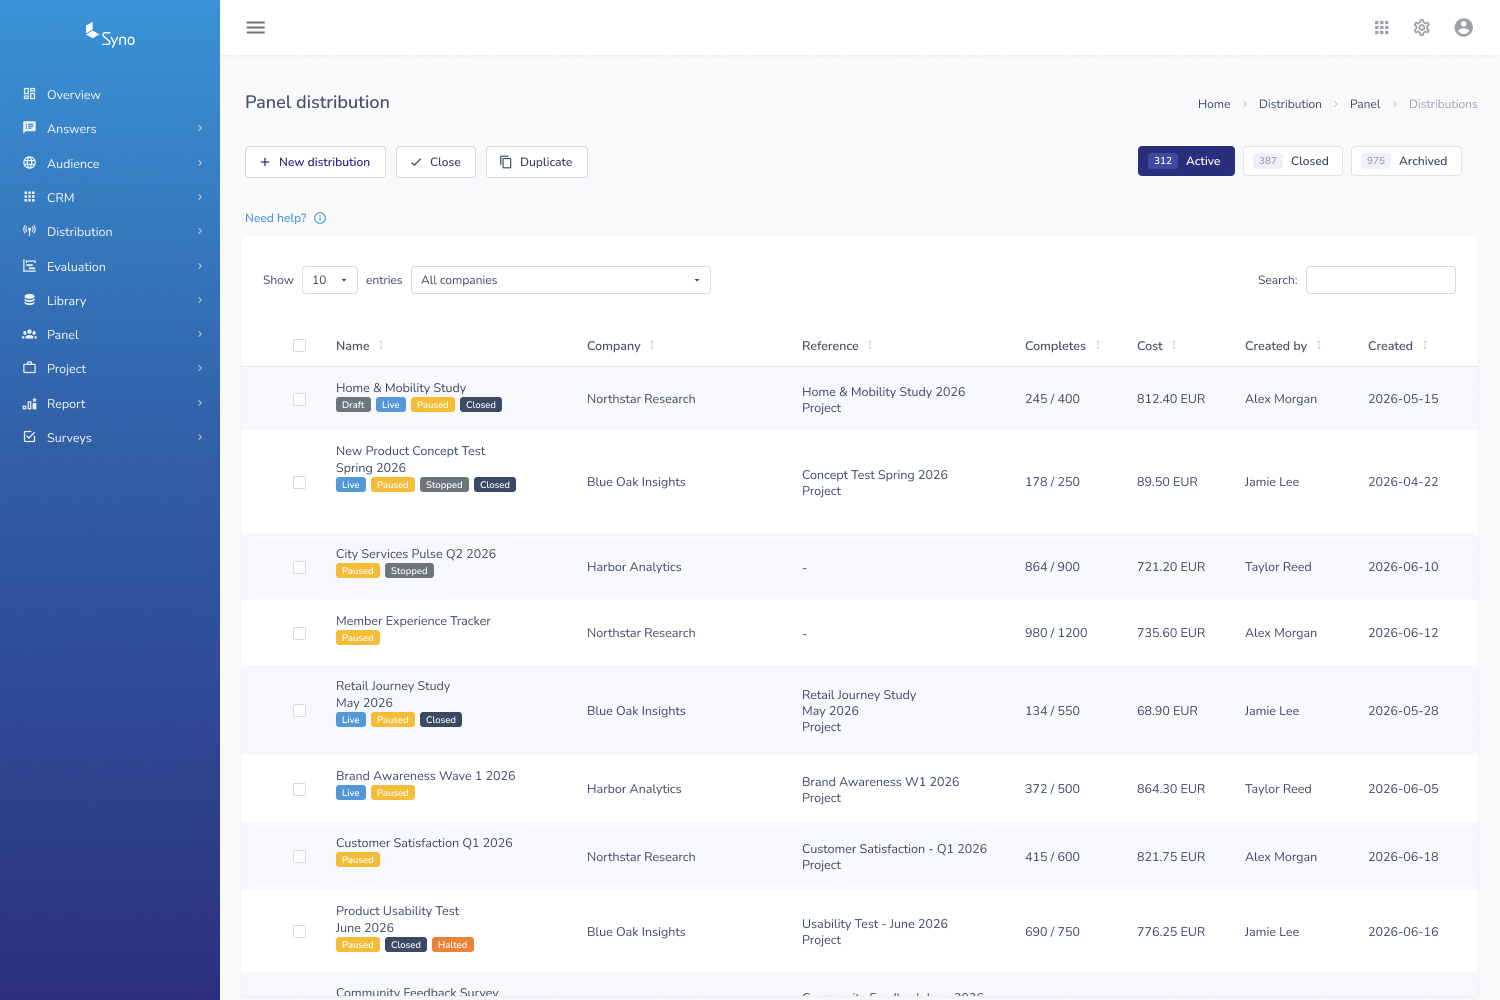Open the Show entries count dropdown
Screen dimensions: 1500x1000
tap(330, 280)
